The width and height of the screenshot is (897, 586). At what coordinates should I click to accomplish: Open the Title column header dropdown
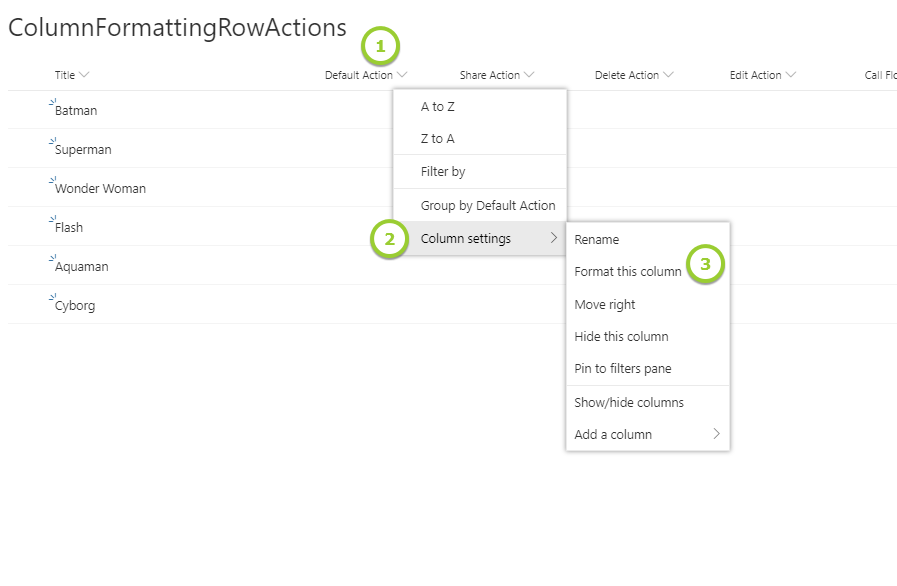click(72, 75)
